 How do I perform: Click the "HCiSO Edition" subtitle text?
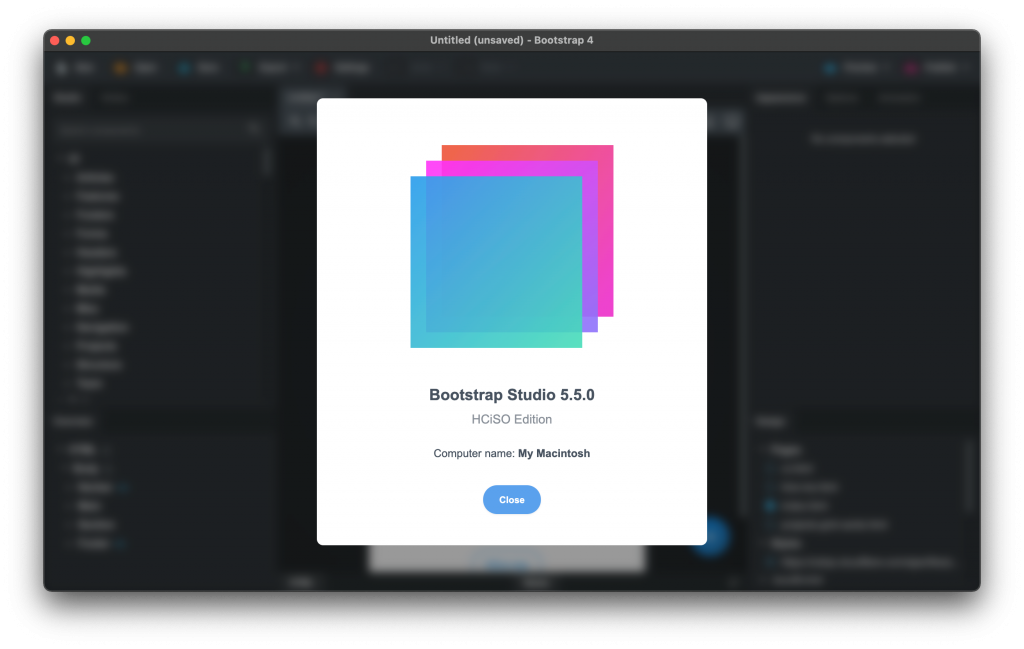pyautogui.click(x=511, y=419)
